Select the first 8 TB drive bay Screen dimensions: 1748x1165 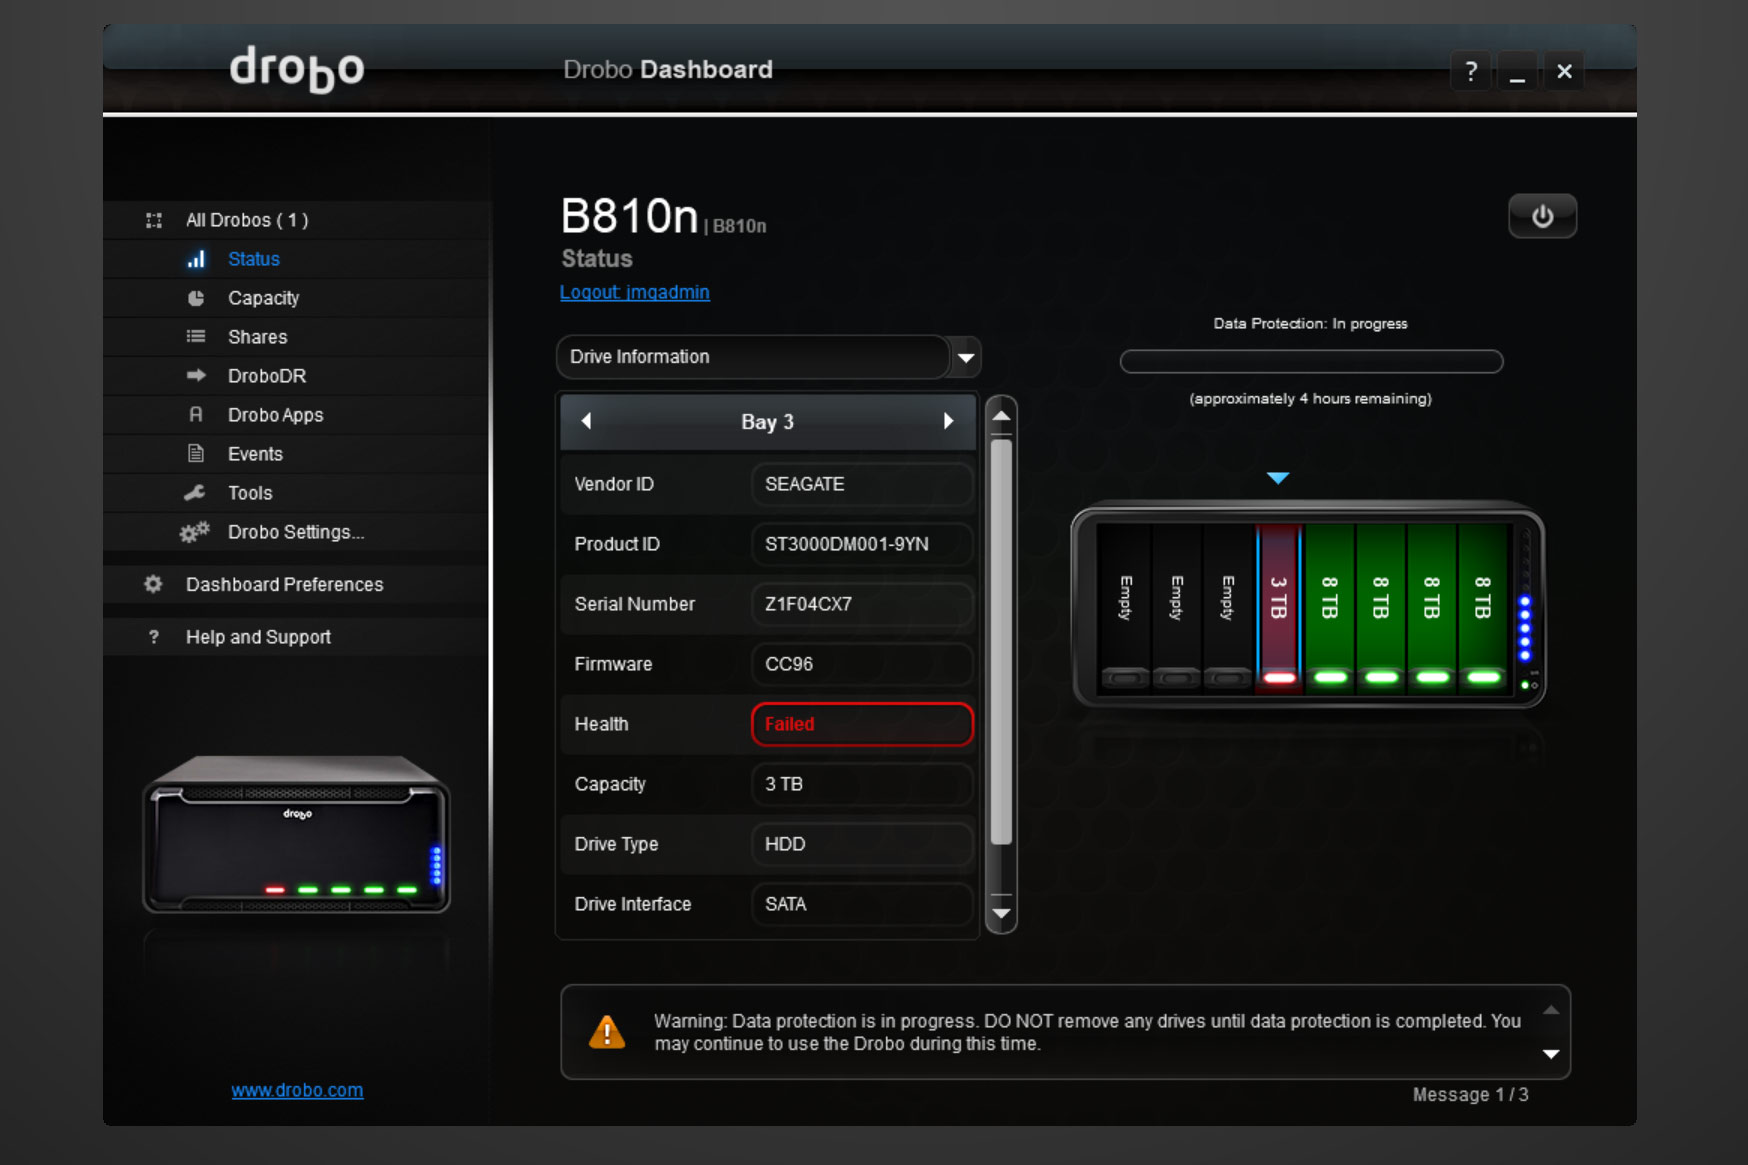click(1330, 607)
